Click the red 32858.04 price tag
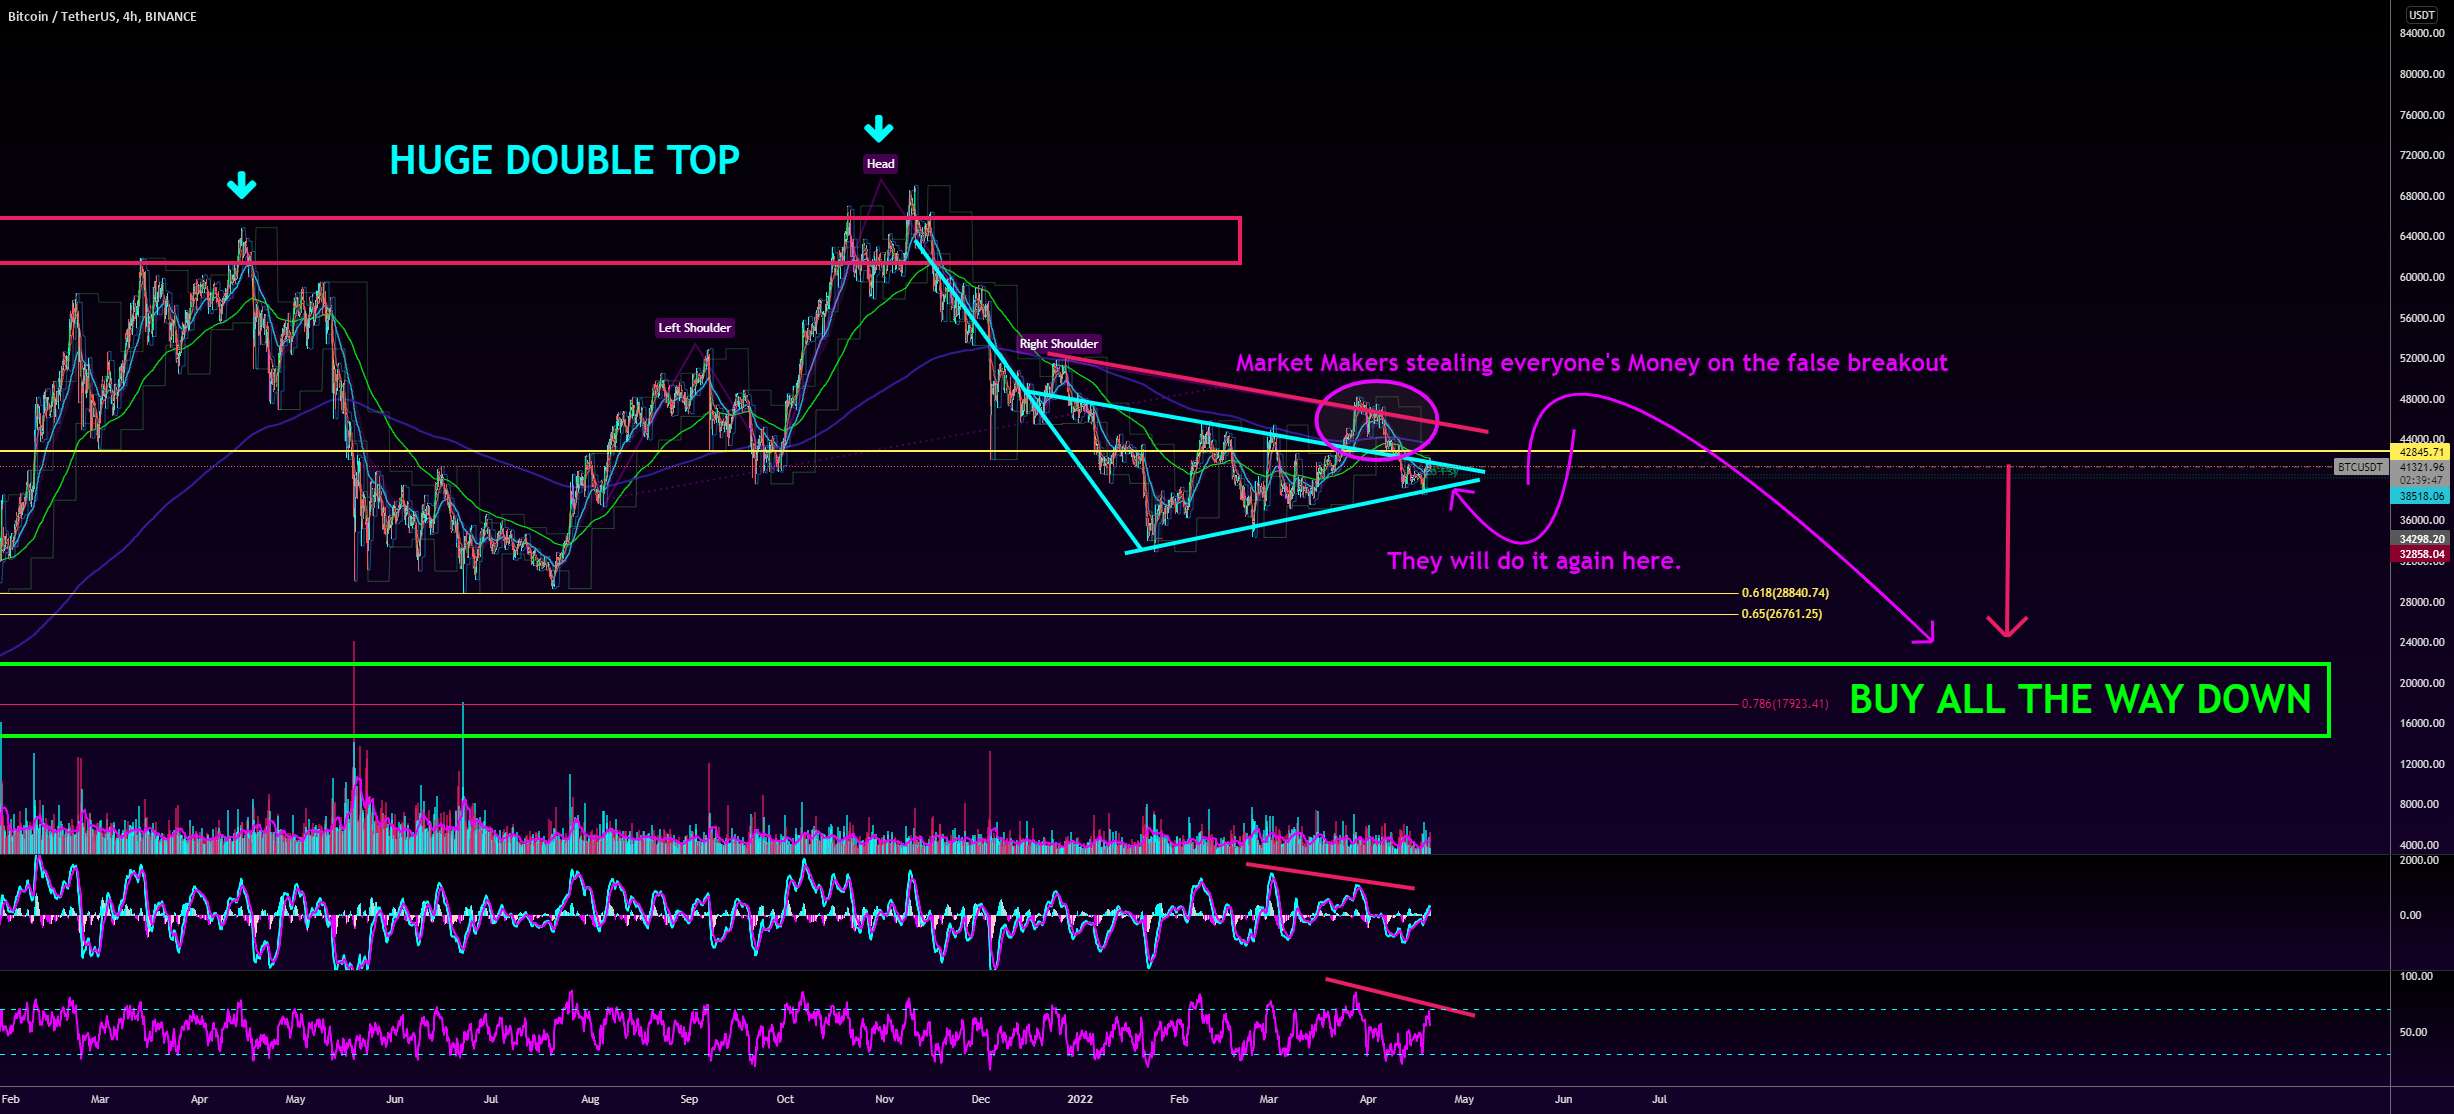Image resolution: width=2454 pixels, height=1114 pixels. (x=2421, y=554)
